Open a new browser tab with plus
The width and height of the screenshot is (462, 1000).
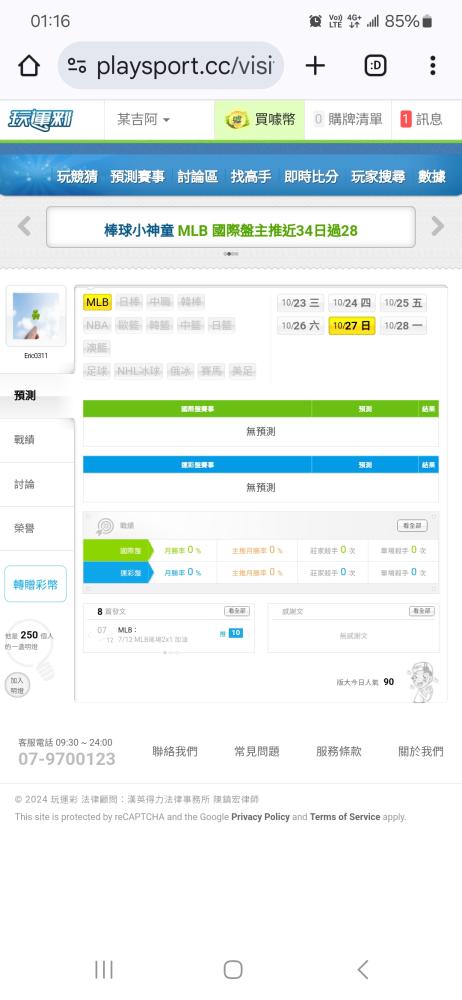pos(315,66)
